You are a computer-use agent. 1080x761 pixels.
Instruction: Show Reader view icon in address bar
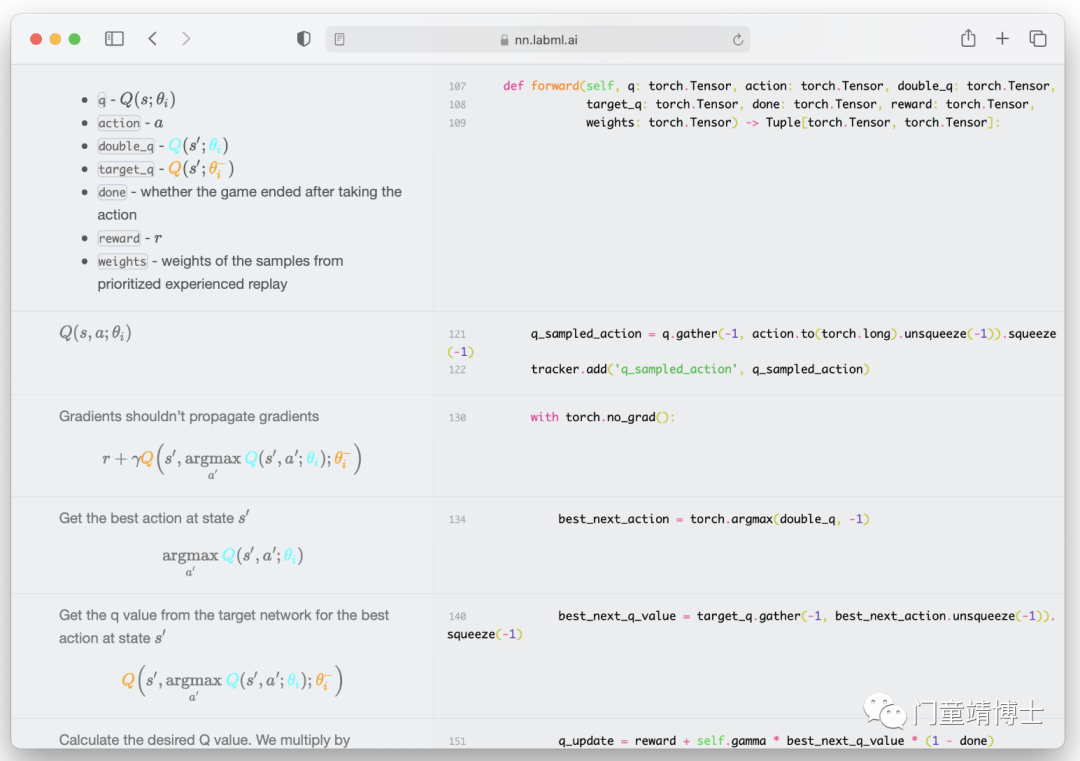(340, 39)
